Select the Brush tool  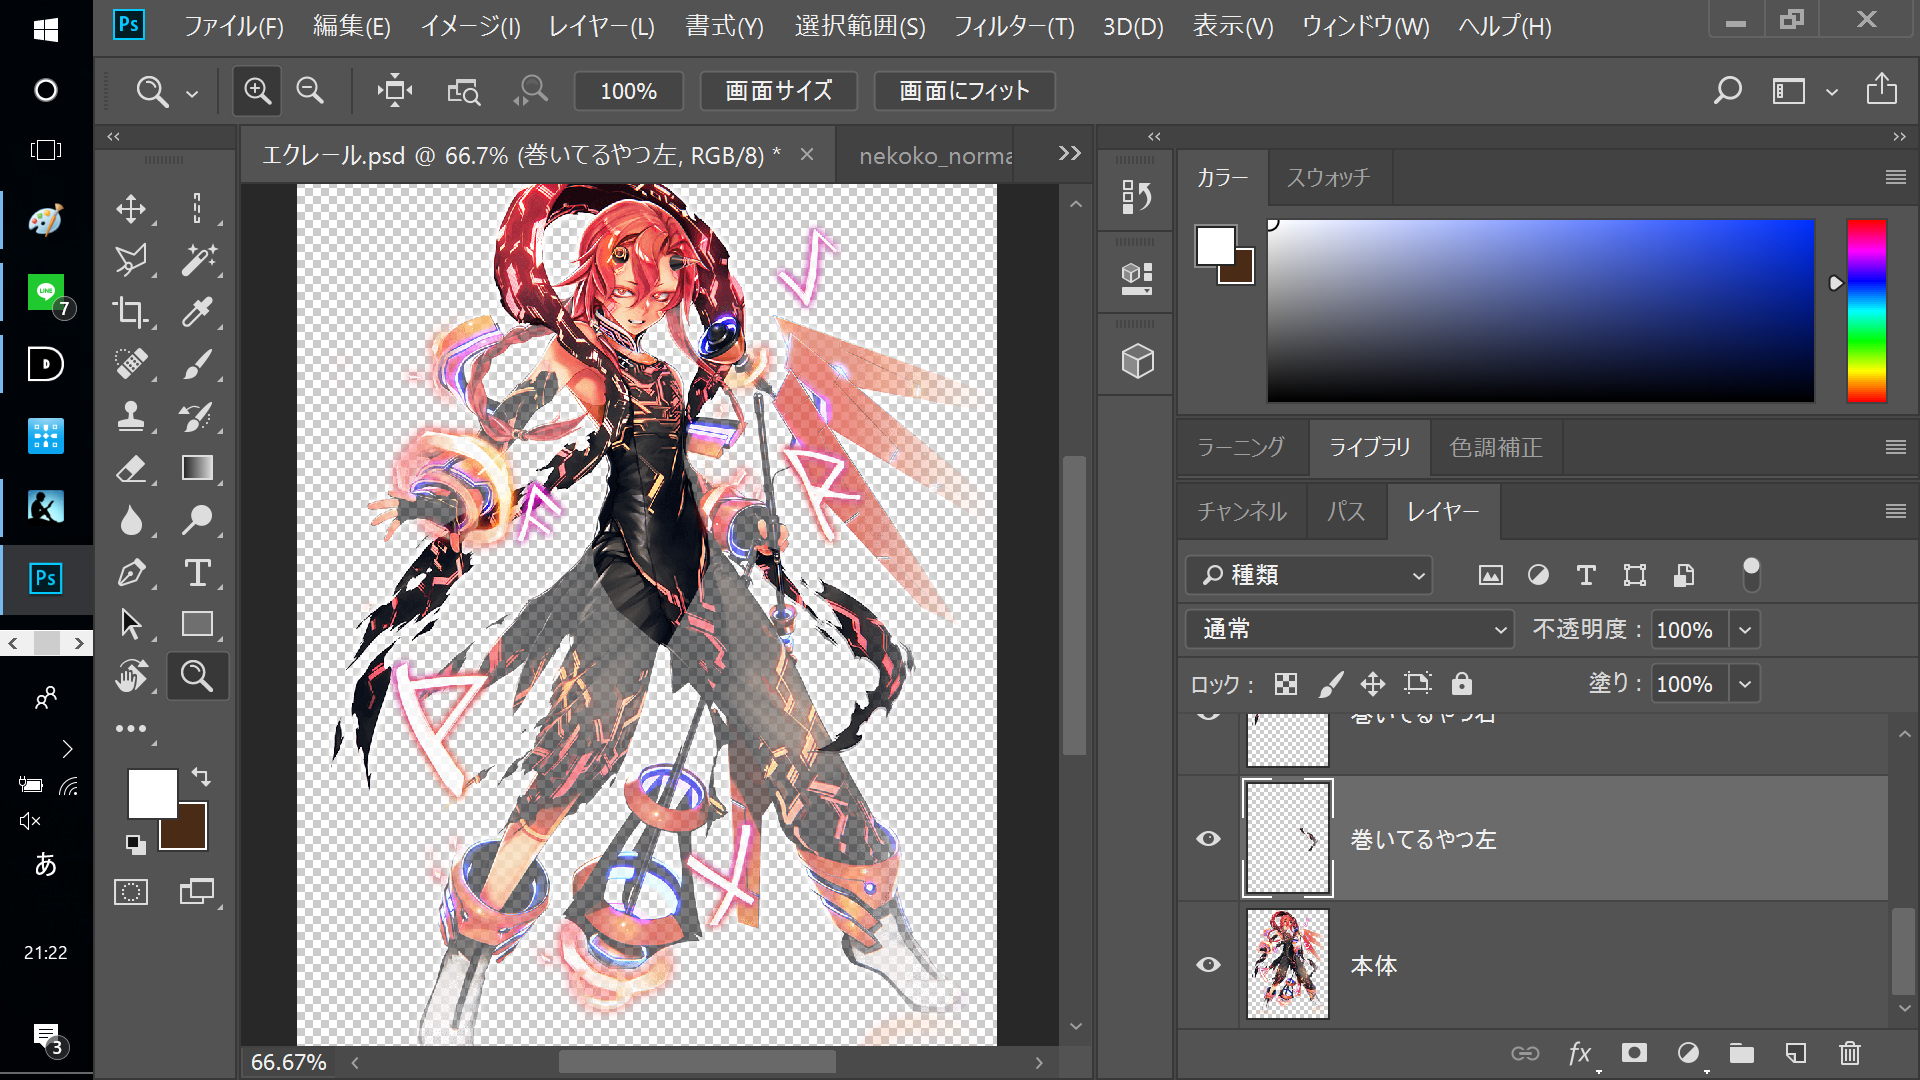tap(197, 364)
